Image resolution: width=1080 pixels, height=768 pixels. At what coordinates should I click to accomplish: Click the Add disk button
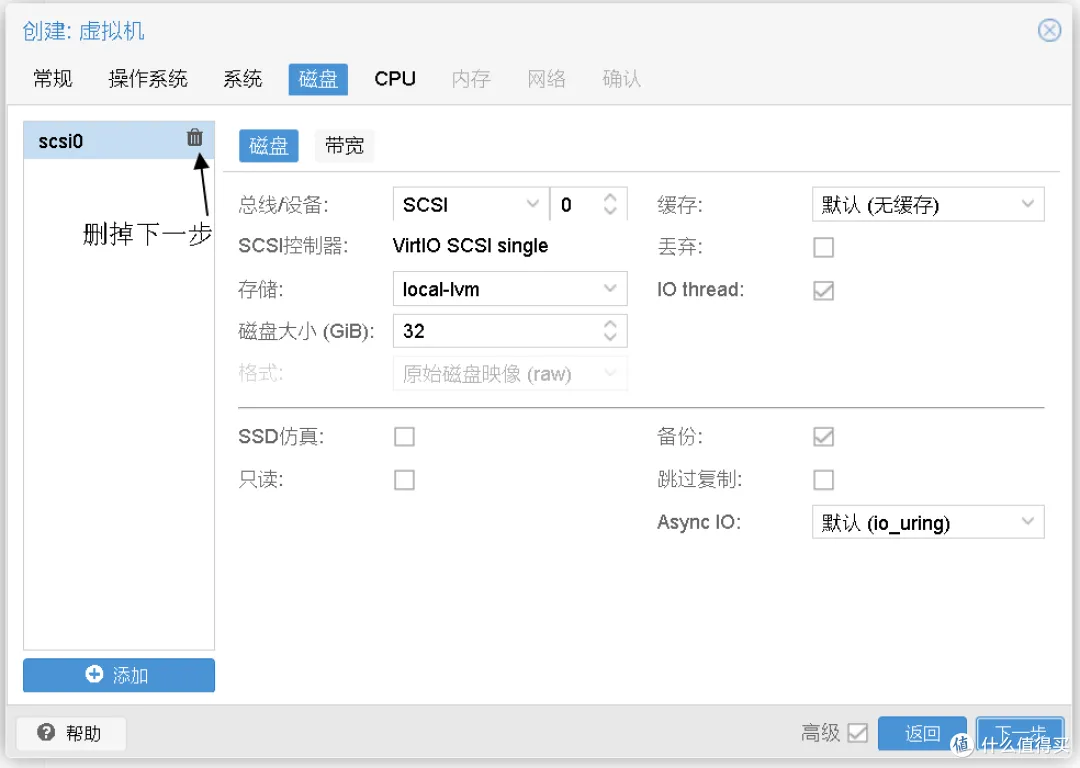(119, 675)
